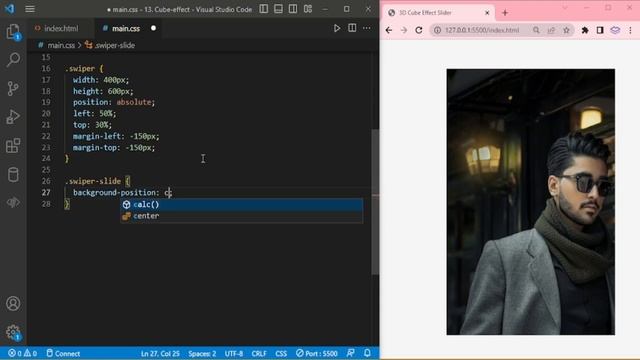640x360 pixels.
Task: Click the browser address bar URL
Action: (482, 30)
